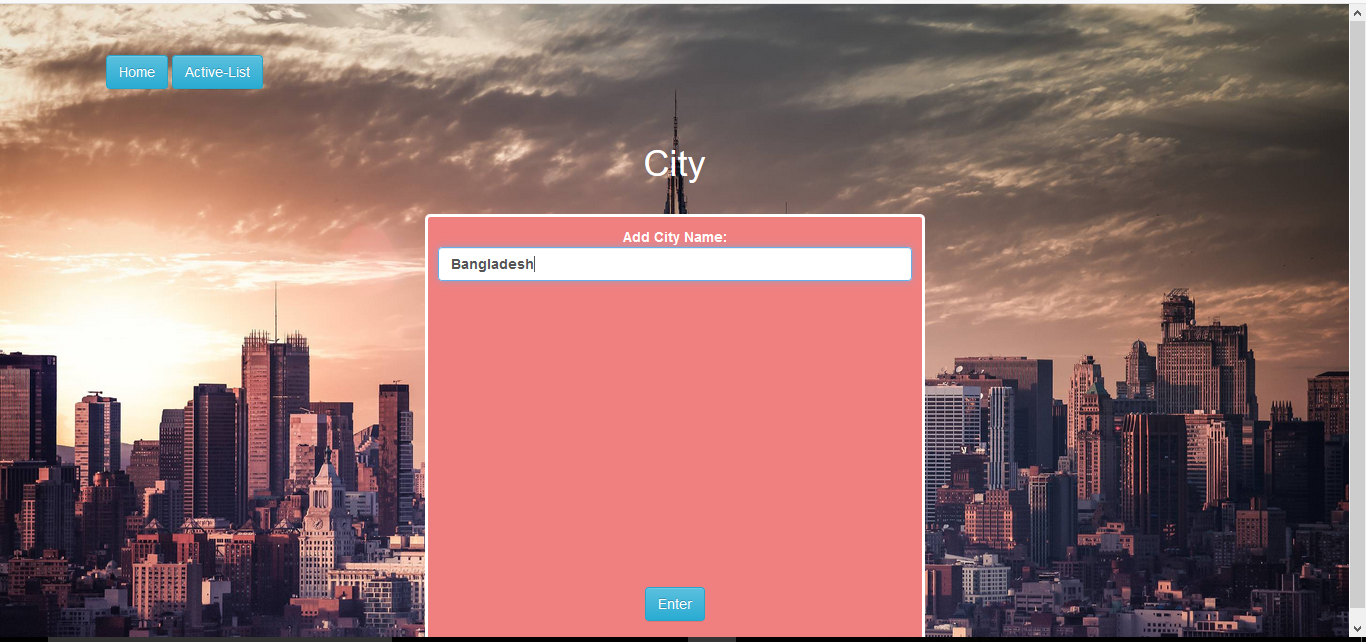This screenshot has height=642, width=1366.
Task: Open the Active-List page
Action: [217, 72]
